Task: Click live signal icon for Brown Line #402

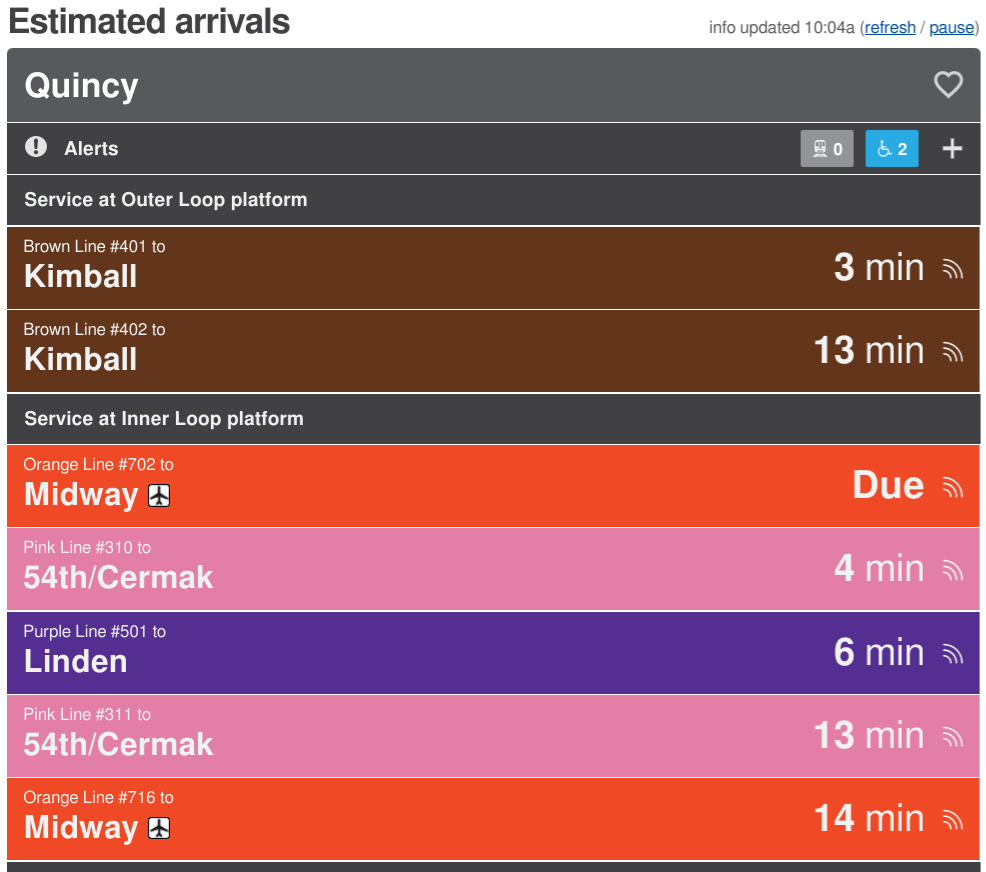Action: (952, 351)
